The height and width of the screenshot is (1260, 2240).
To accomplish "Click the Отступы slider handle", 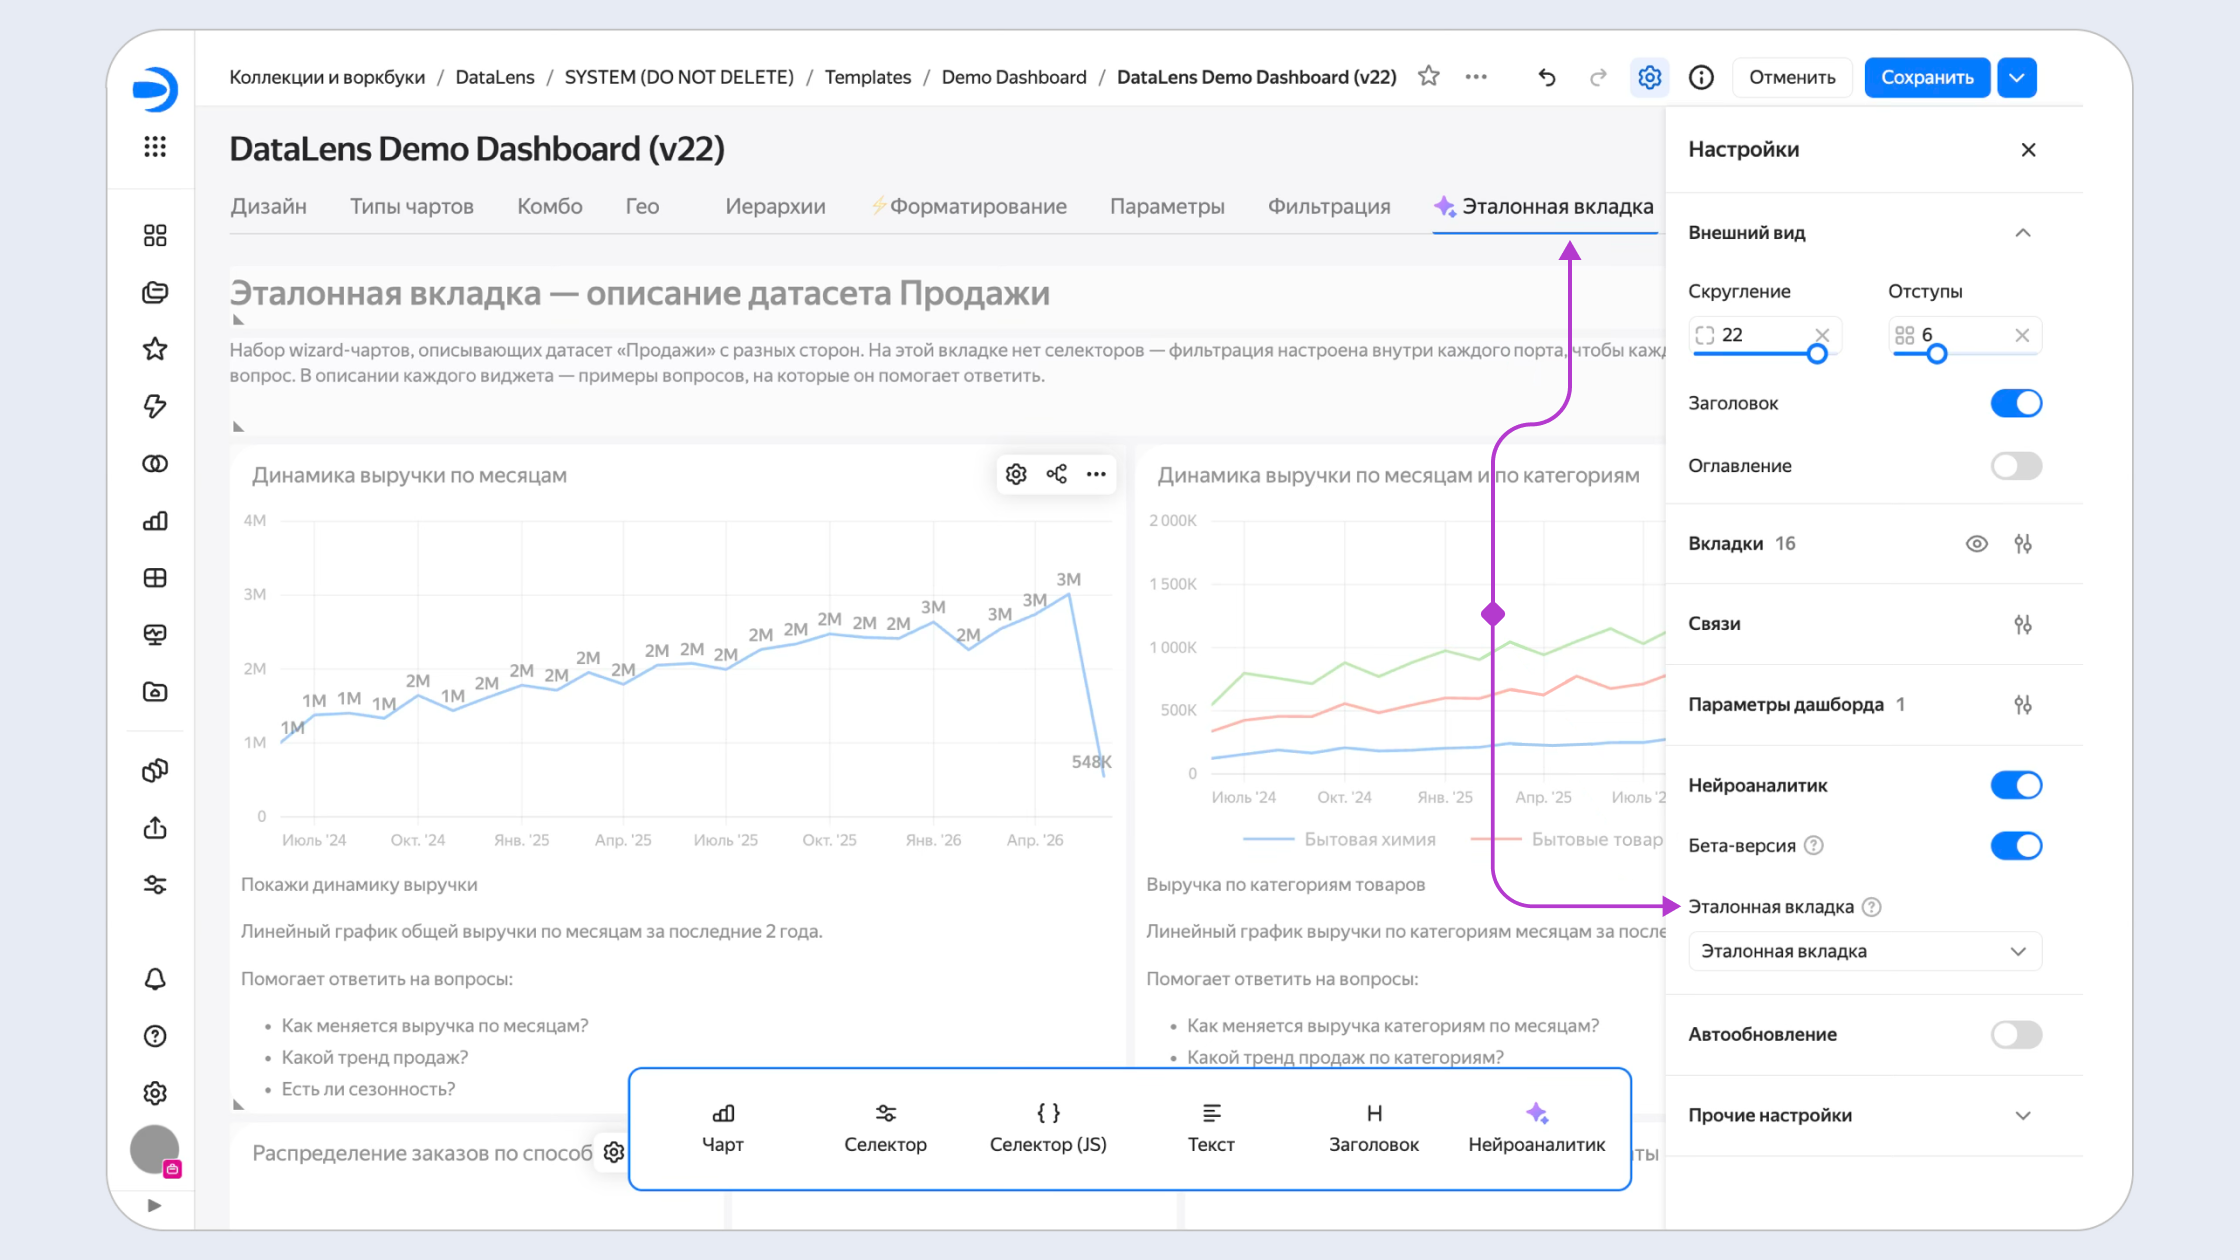I will (1937, 354).
